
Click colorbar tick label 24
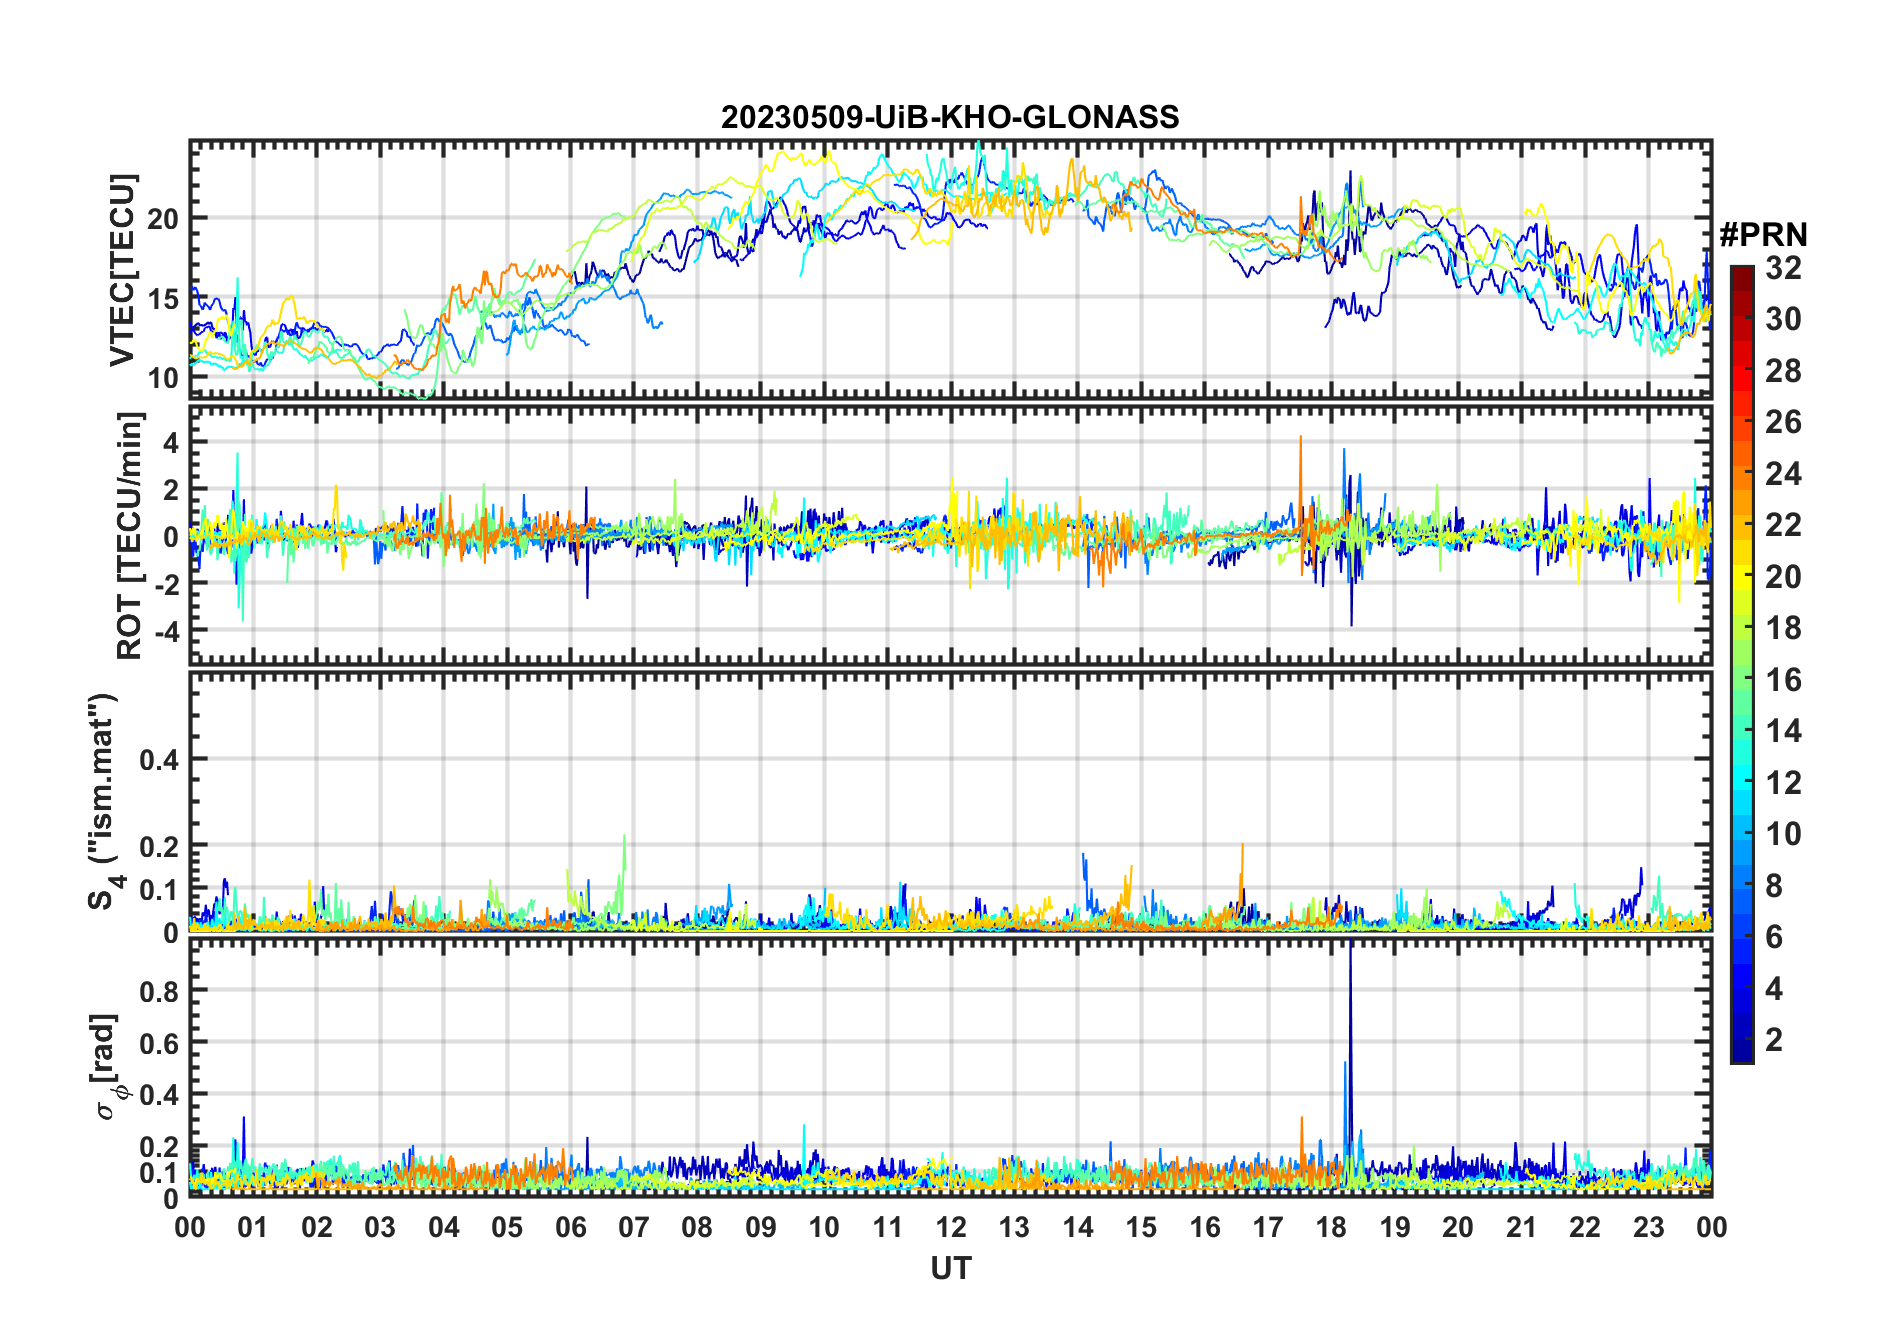pos(1783,474)
